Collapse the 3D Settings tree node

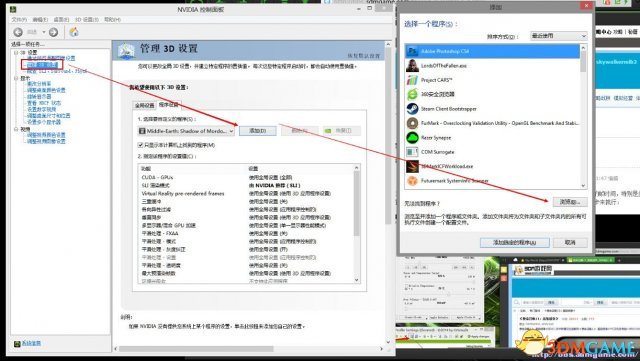[x=16, y=52]
